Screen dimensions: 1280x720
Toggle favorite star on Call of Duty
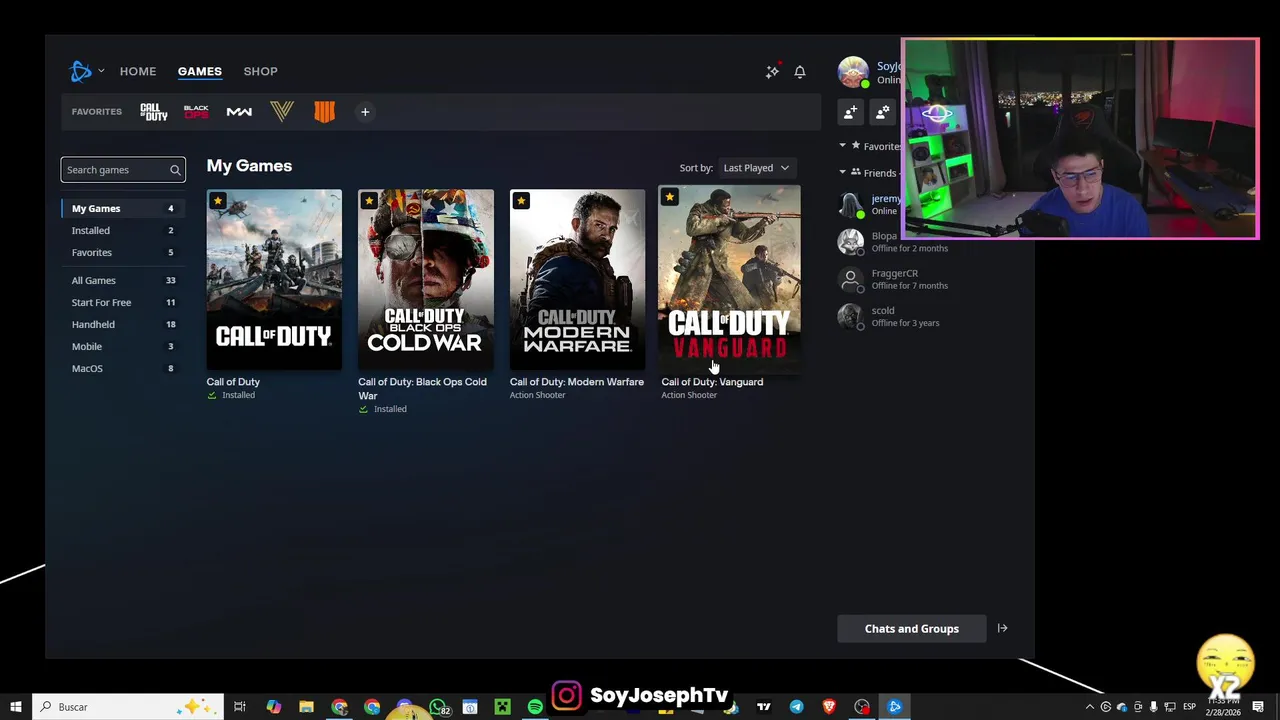point(218,201)
